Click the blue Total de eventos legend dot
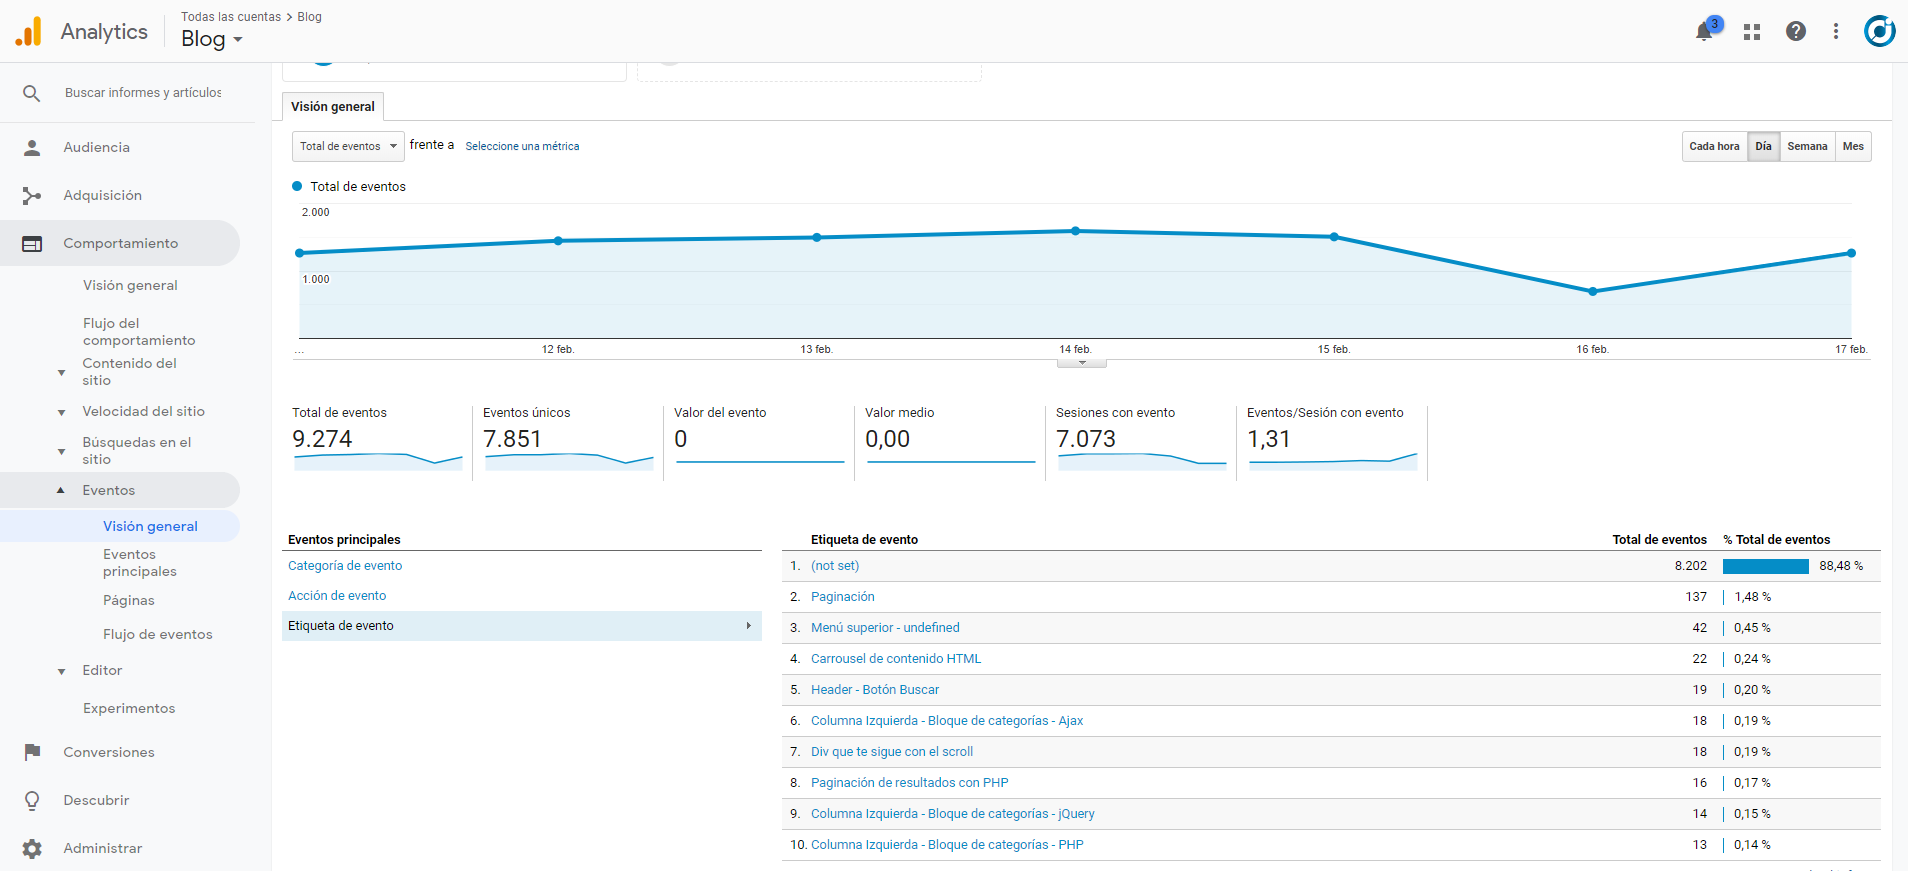Image resolution: width=1908 pixels, height=871 pixels. tap(297, 186)
